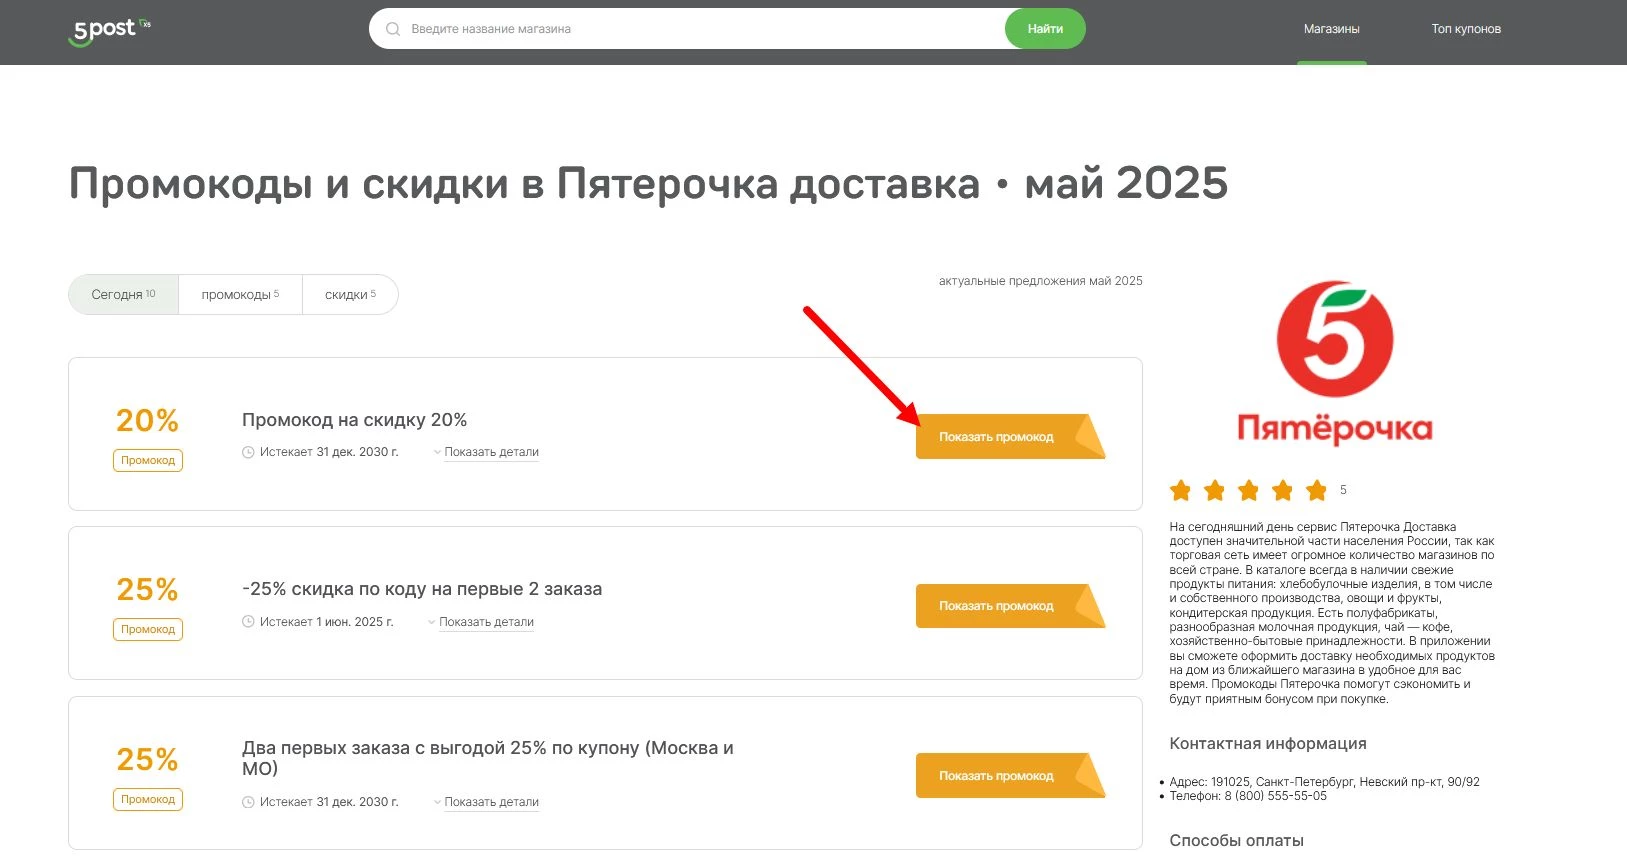Image resolution: width=1627 pixels, height=859 pixels.
Task: Click the green Найти search button
Action: coord(1044,29)
